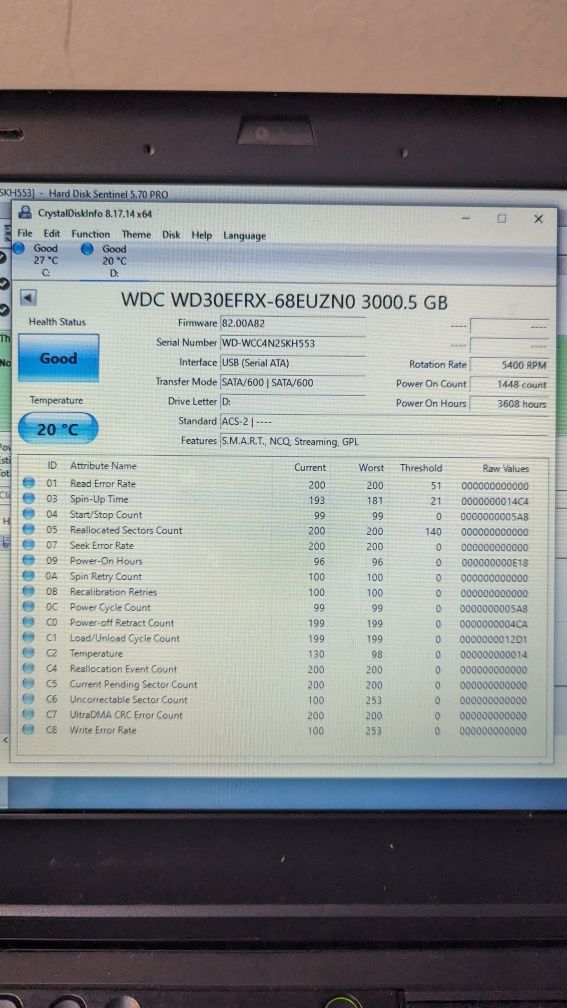The image size is (567, 1008).
Task: Select the Spin-Up Time attribute name
Action: pos(99,499)
